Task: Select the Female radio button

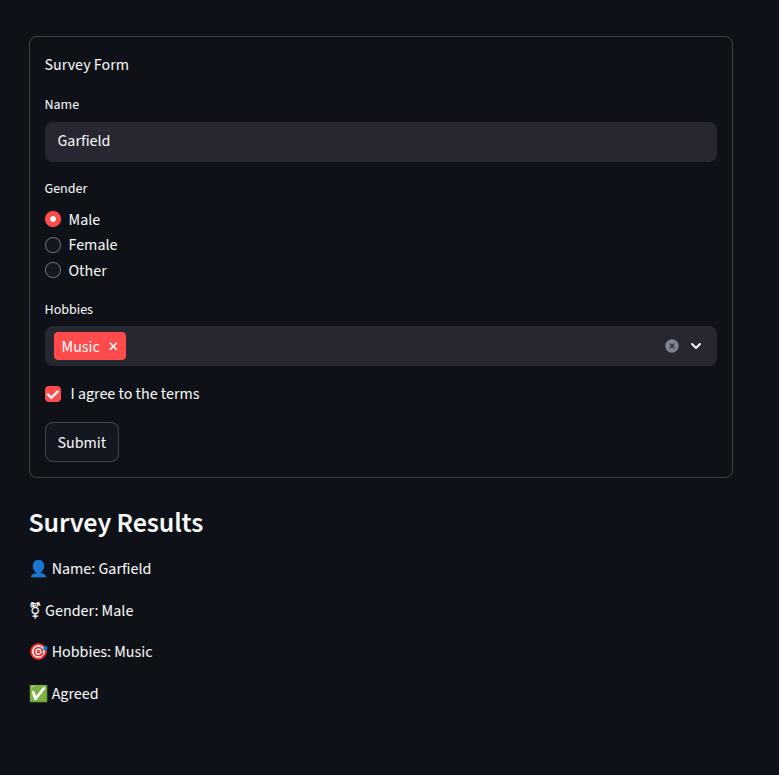Action: (x=53, y=245)
